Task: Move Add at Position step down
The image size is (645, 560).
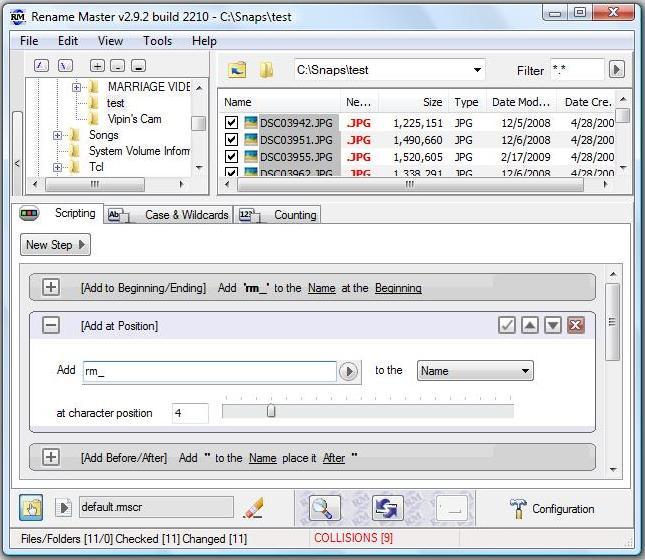Action: 552,326
